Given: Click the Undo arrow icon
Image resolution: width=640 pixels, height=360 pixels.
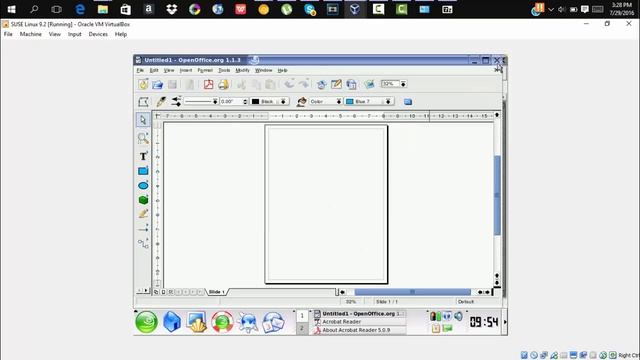Looking at the screenshot, I should [289, 84].
